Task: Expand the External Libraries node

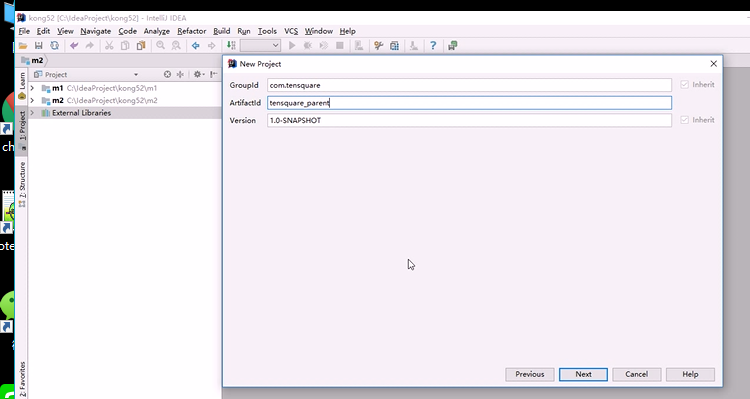Action: 32,113
